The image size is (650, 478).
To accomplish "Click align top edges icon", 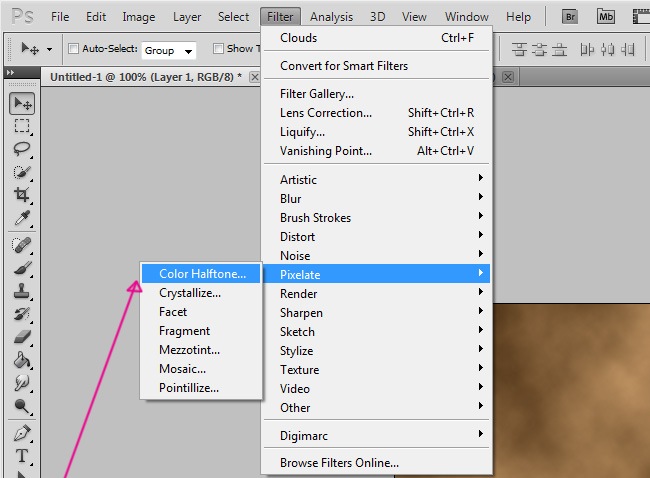I will 519,50.
